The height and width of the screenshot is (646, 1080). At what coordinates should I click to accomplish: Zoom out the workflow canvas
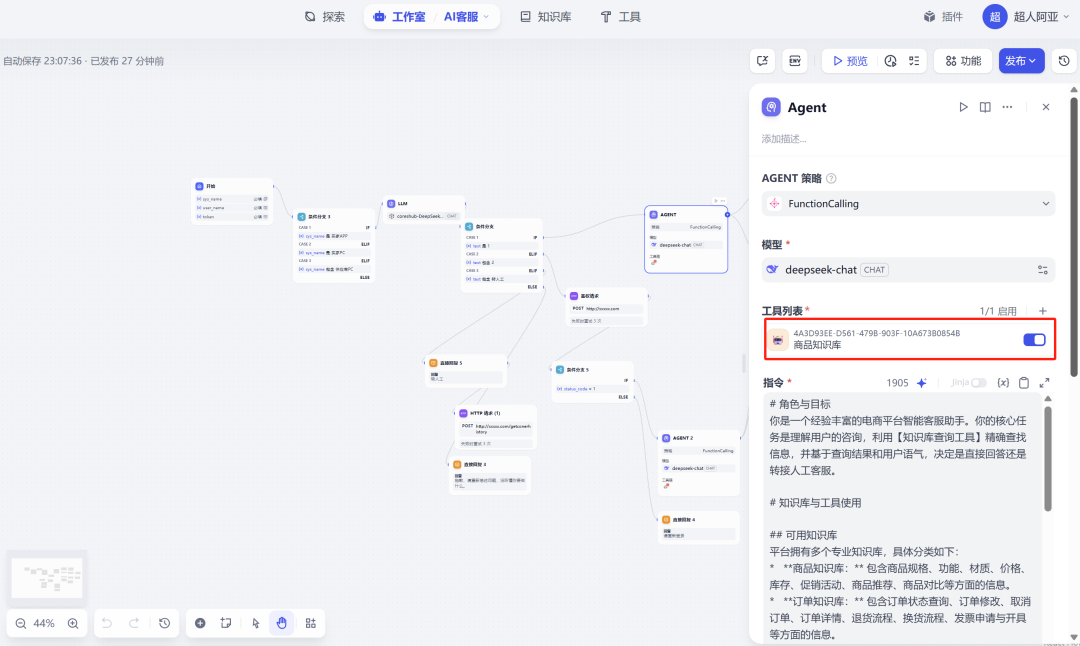click(21, 623)
